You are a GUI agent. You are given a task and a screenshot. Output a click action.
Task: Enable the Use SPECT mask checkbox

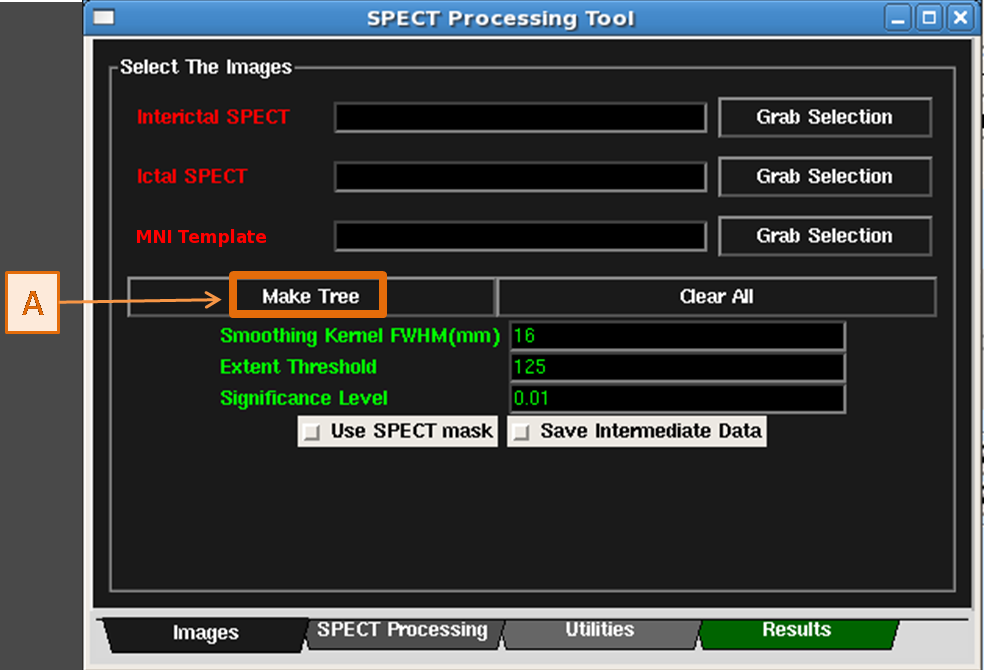coord(313,432)
